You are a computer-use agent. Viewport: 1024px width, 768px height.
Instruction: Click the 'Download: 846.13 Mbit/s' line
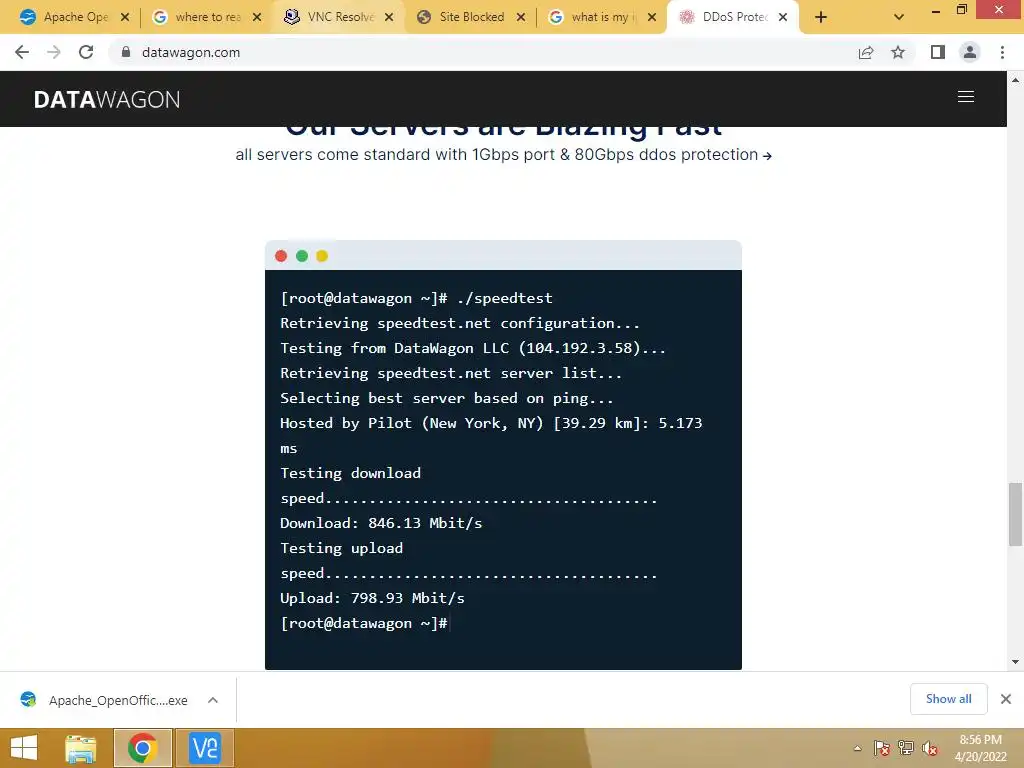(381, 523)
